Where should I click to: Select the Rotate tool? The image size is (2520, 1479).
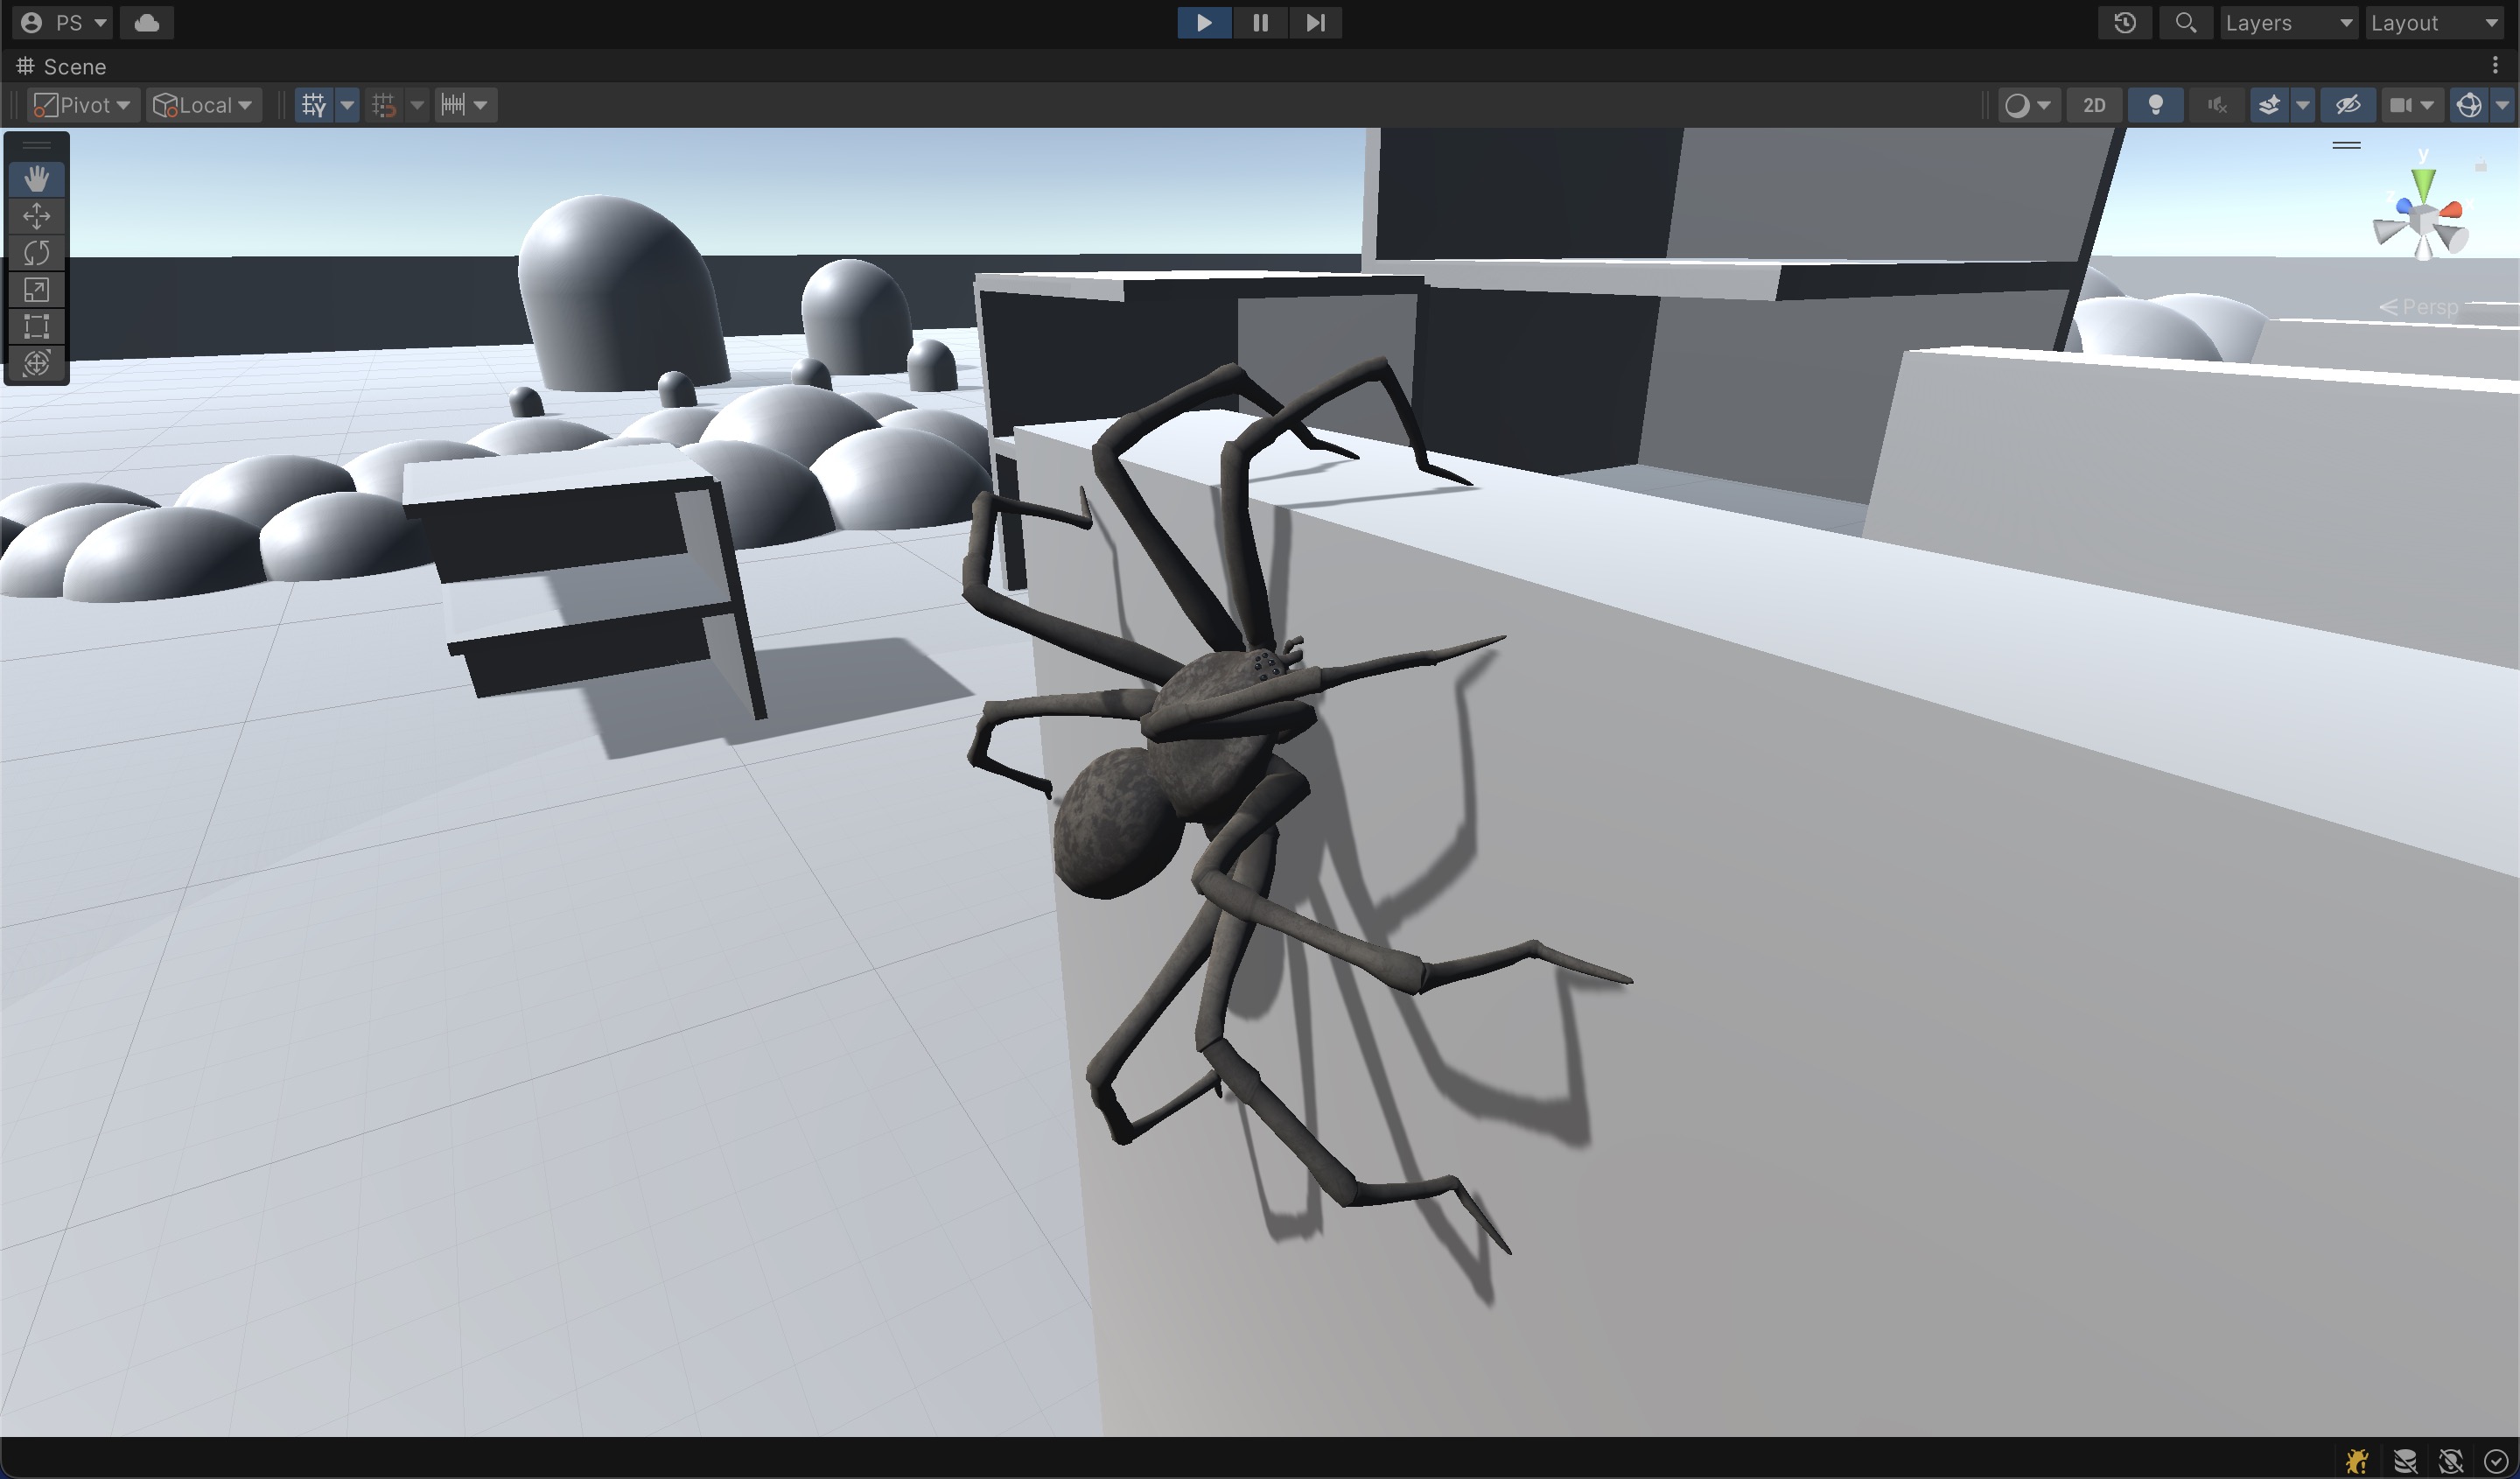(36, 253)
